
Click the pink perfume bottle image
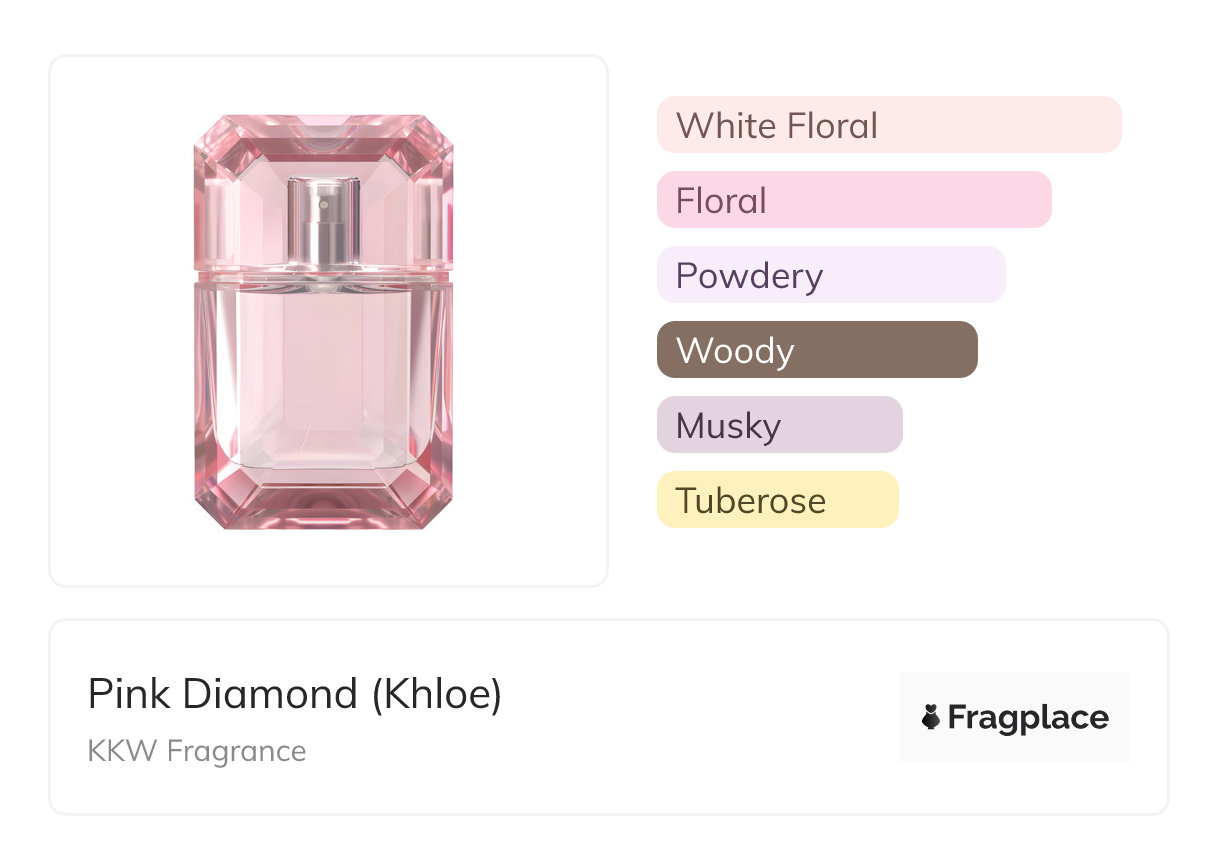(x=323, y=322)
